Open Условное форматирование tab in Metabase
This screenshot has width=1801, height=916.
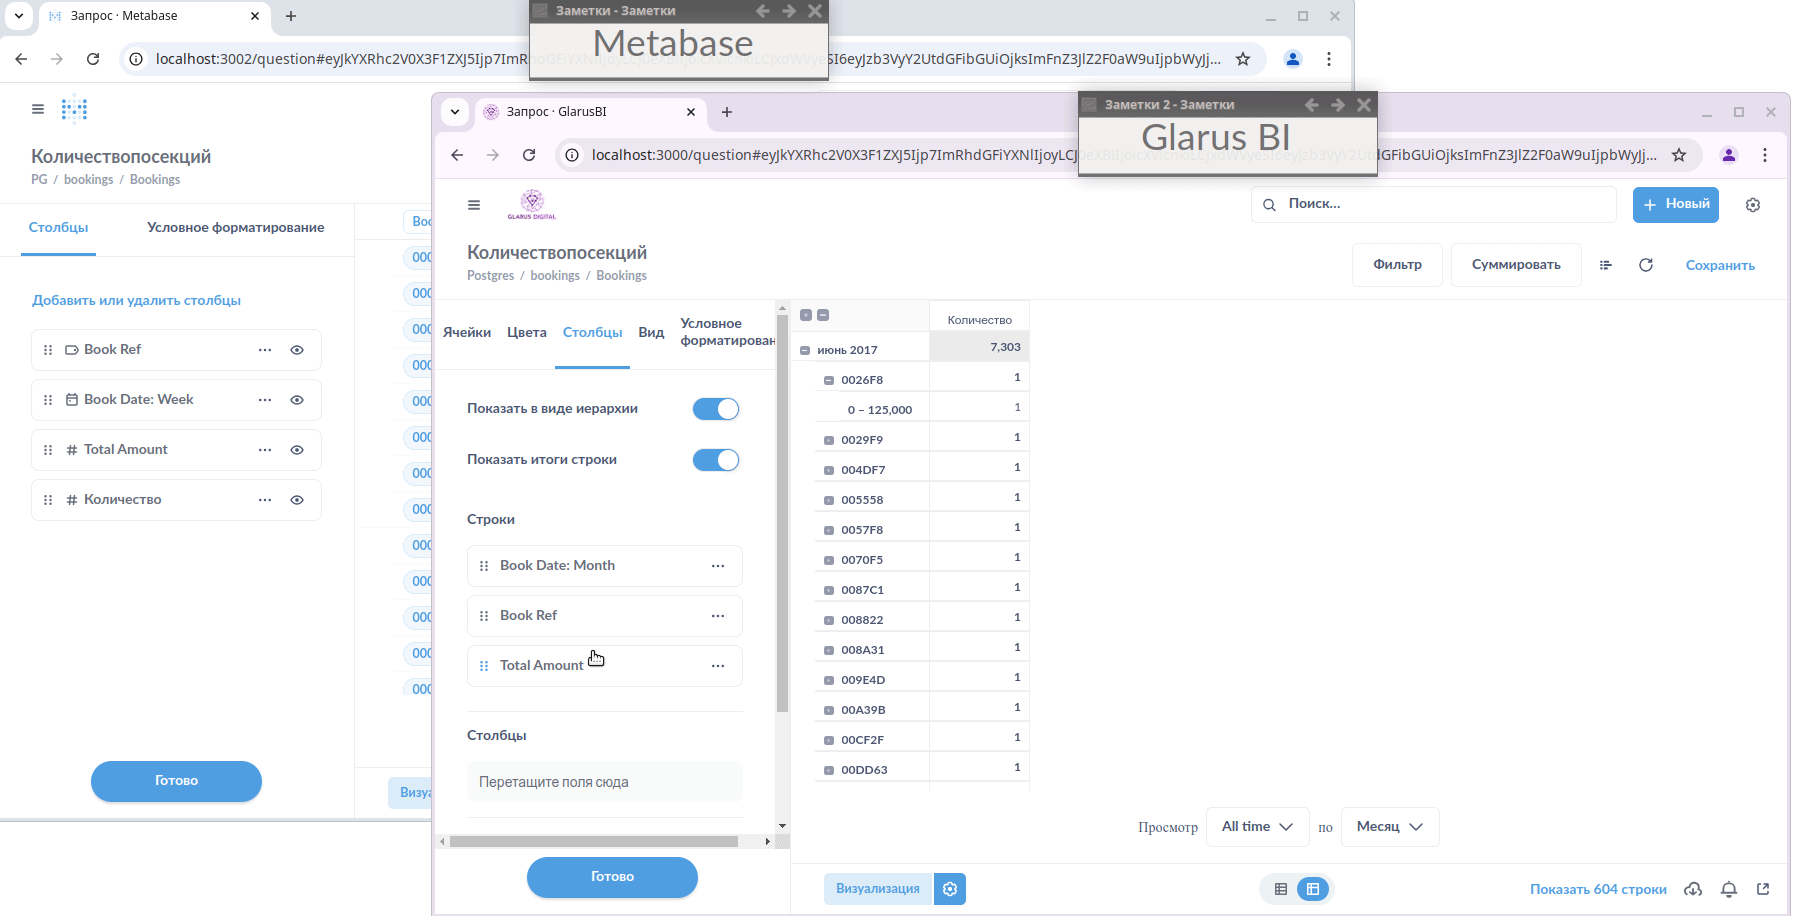tap(235, 228)
